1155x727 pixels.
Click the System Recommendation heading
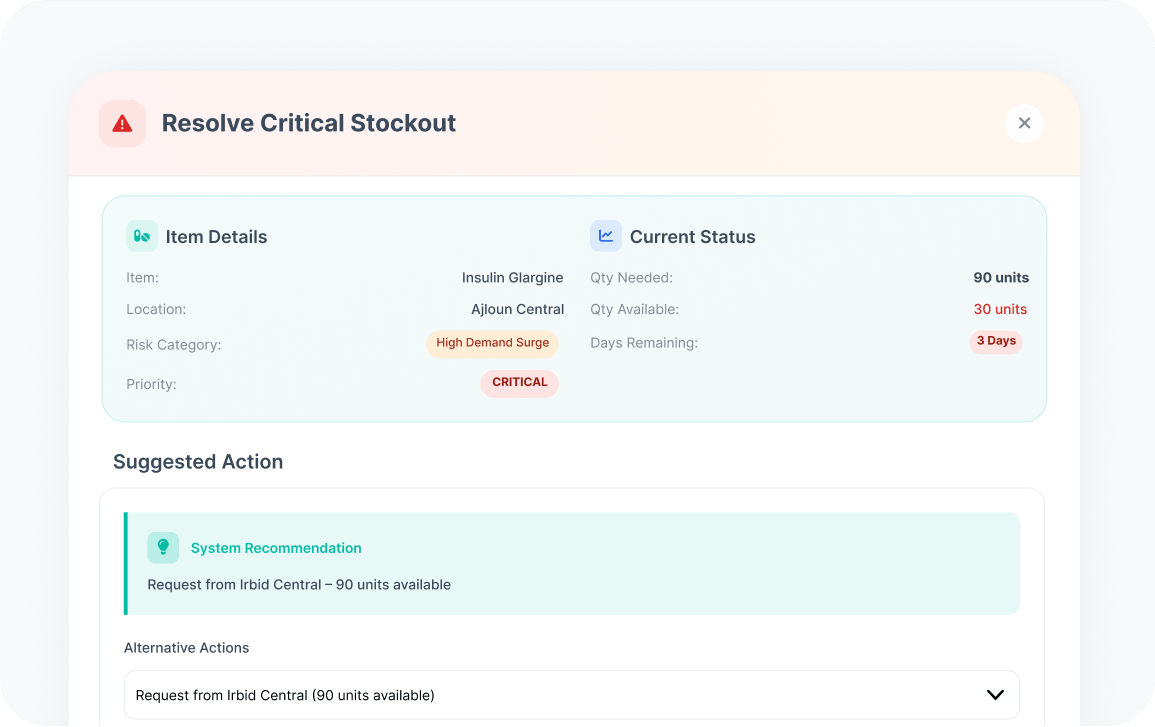coord(276,548)
